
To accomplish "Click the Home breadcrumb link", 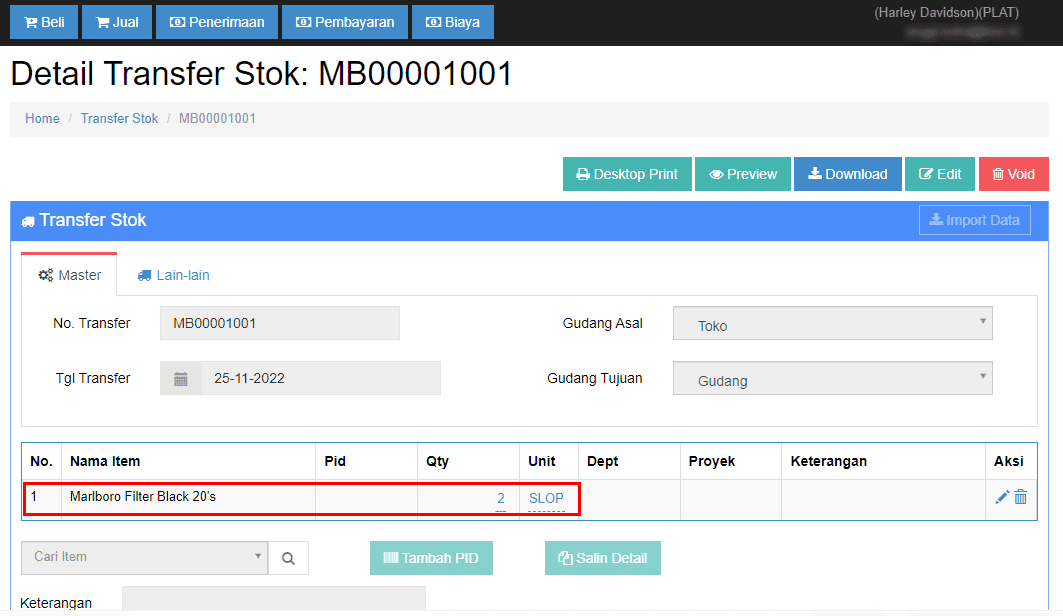I will (x=42, y=118).
